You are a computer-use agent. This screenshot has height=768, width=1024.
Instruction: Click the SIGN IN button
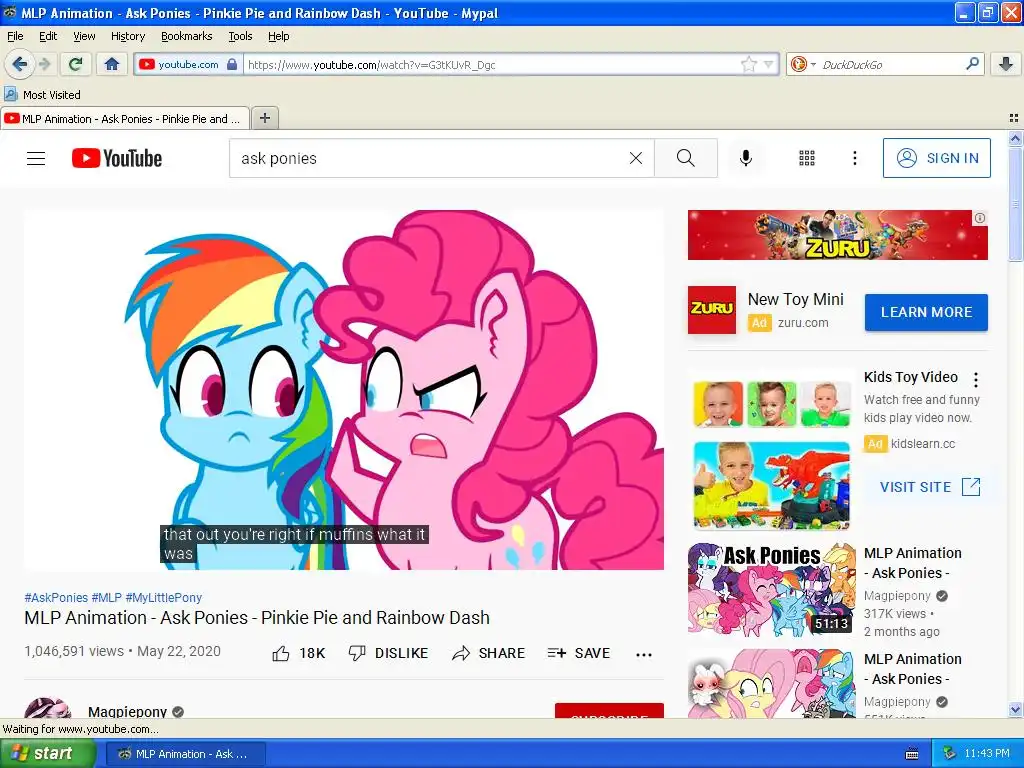click(x=936, y=158)
